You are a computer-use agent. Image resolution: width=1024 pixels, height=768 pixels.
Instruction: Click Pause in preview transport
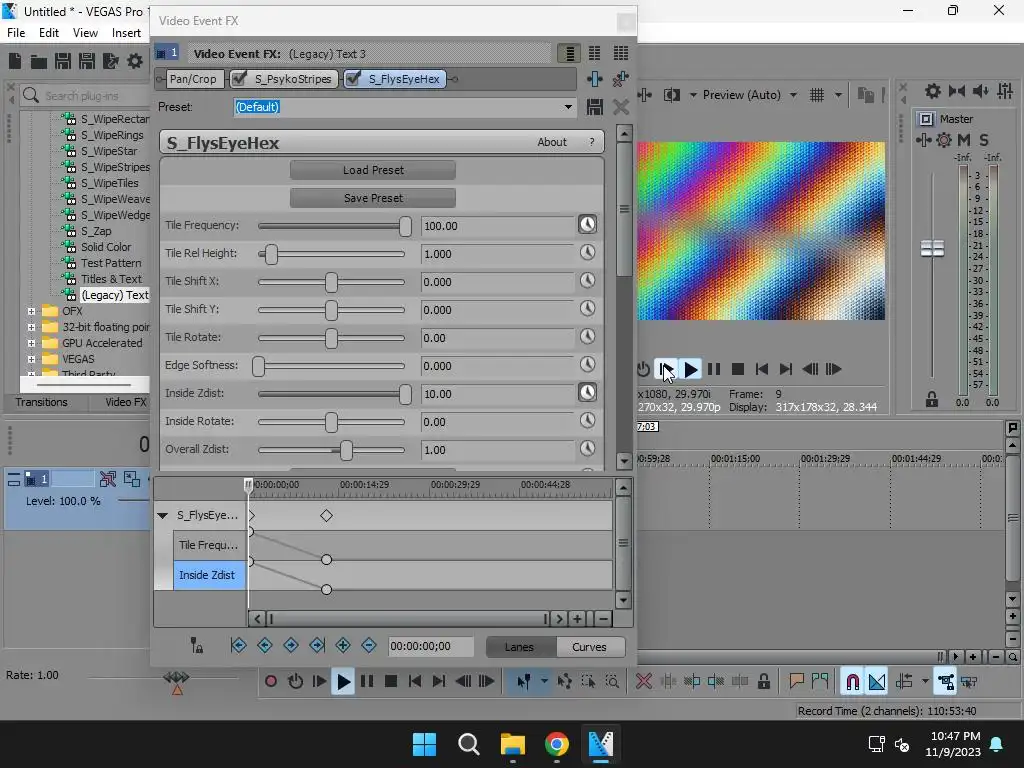pyautogui.click(x=714, y=370)
